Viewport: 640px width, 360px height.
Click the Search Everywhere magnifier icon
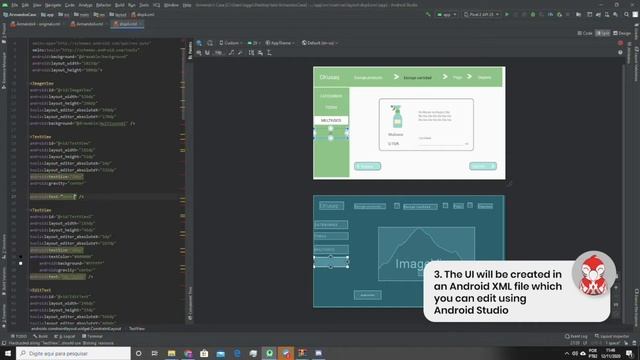(627, 14)
